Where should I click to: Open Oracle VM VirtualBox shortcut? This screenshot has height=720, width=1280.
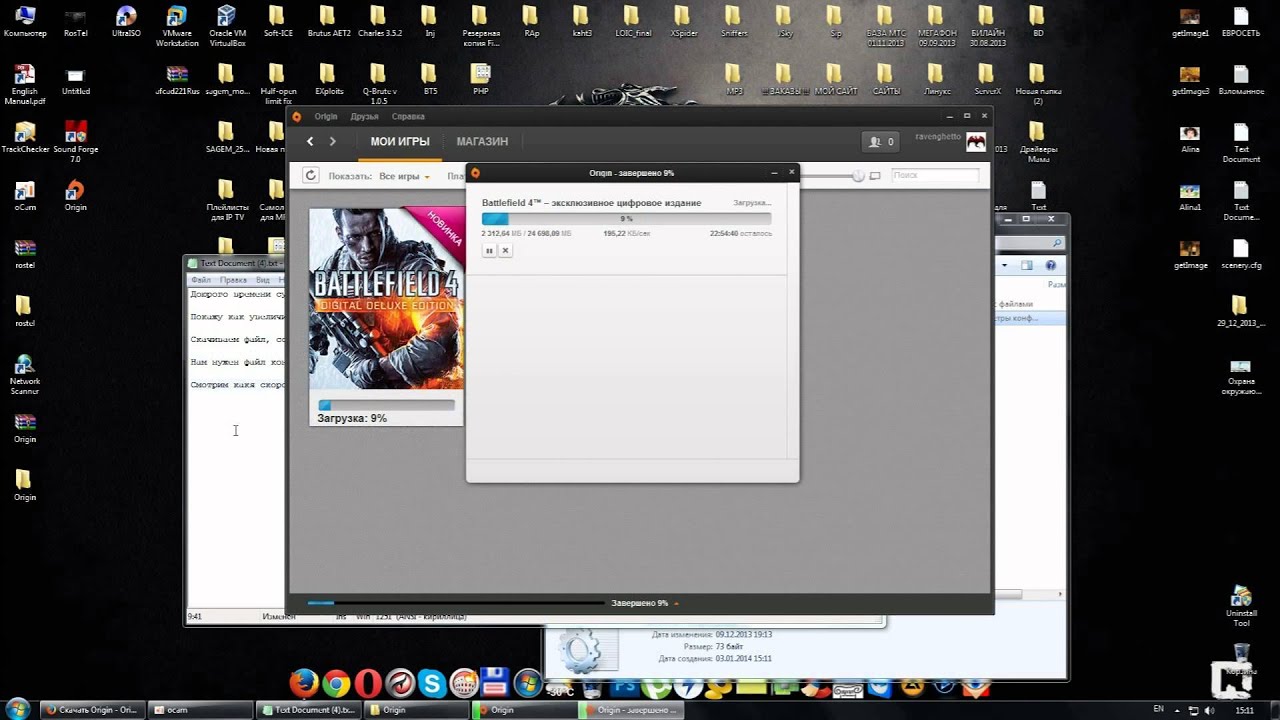[x=227, y=27]
